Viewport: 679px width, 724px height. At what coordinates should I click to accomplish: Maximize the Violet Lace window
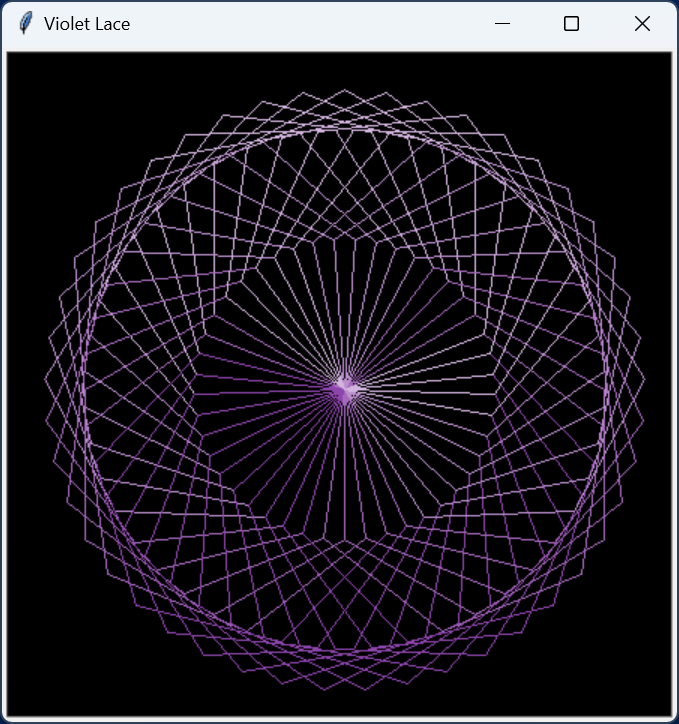point(571,23)
